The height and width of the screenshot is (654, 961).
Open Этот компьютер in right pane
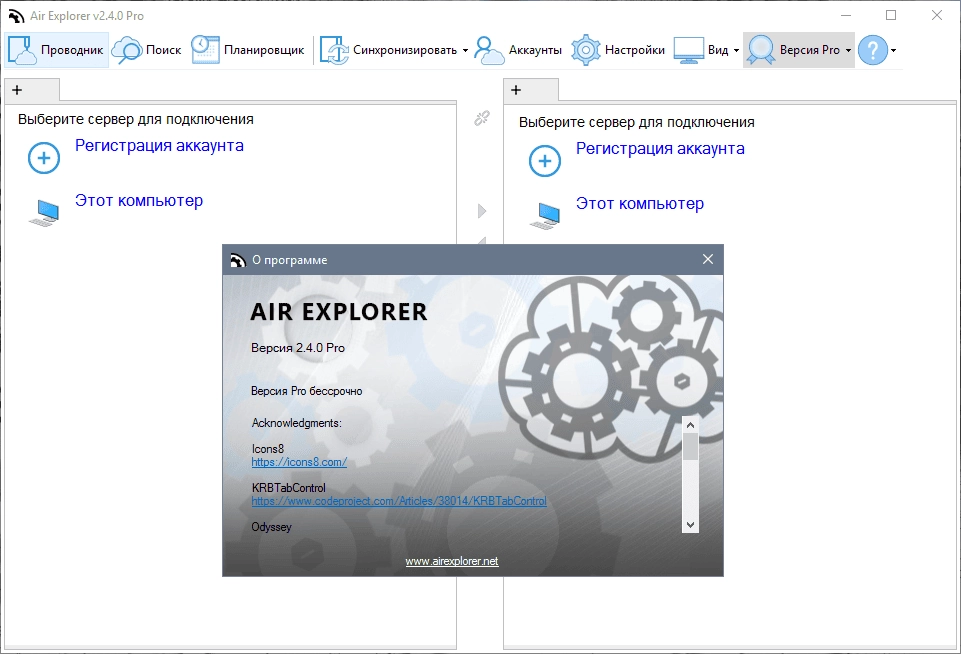coord(640,204)
